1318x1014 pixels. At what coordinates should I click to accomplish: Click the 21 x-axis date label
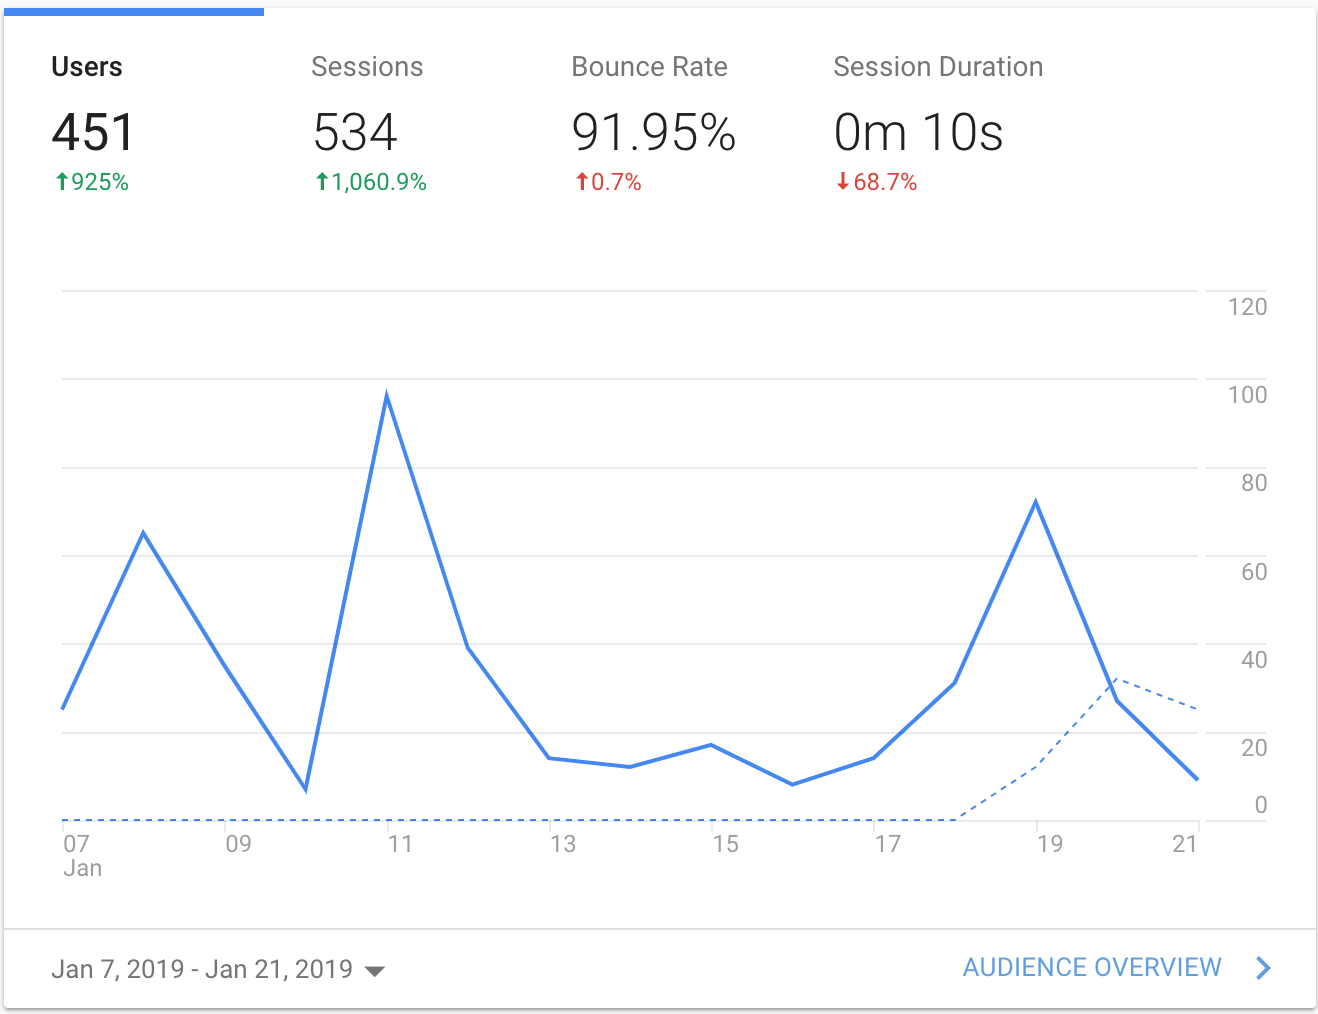click(1185, 844)
